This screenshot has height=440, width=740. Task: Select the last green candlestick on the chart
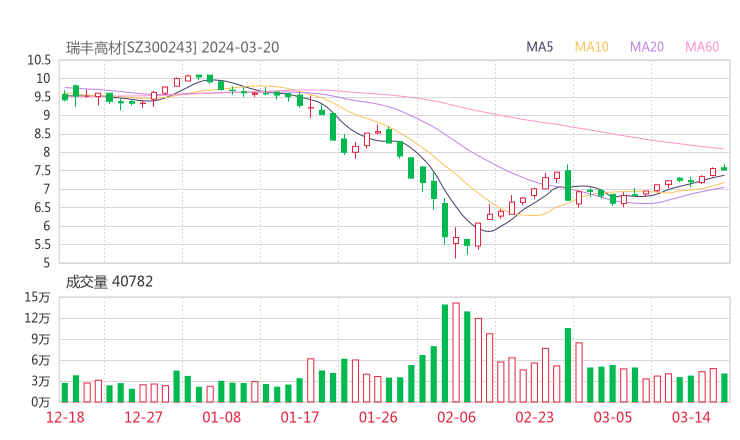tap(724, 168)
